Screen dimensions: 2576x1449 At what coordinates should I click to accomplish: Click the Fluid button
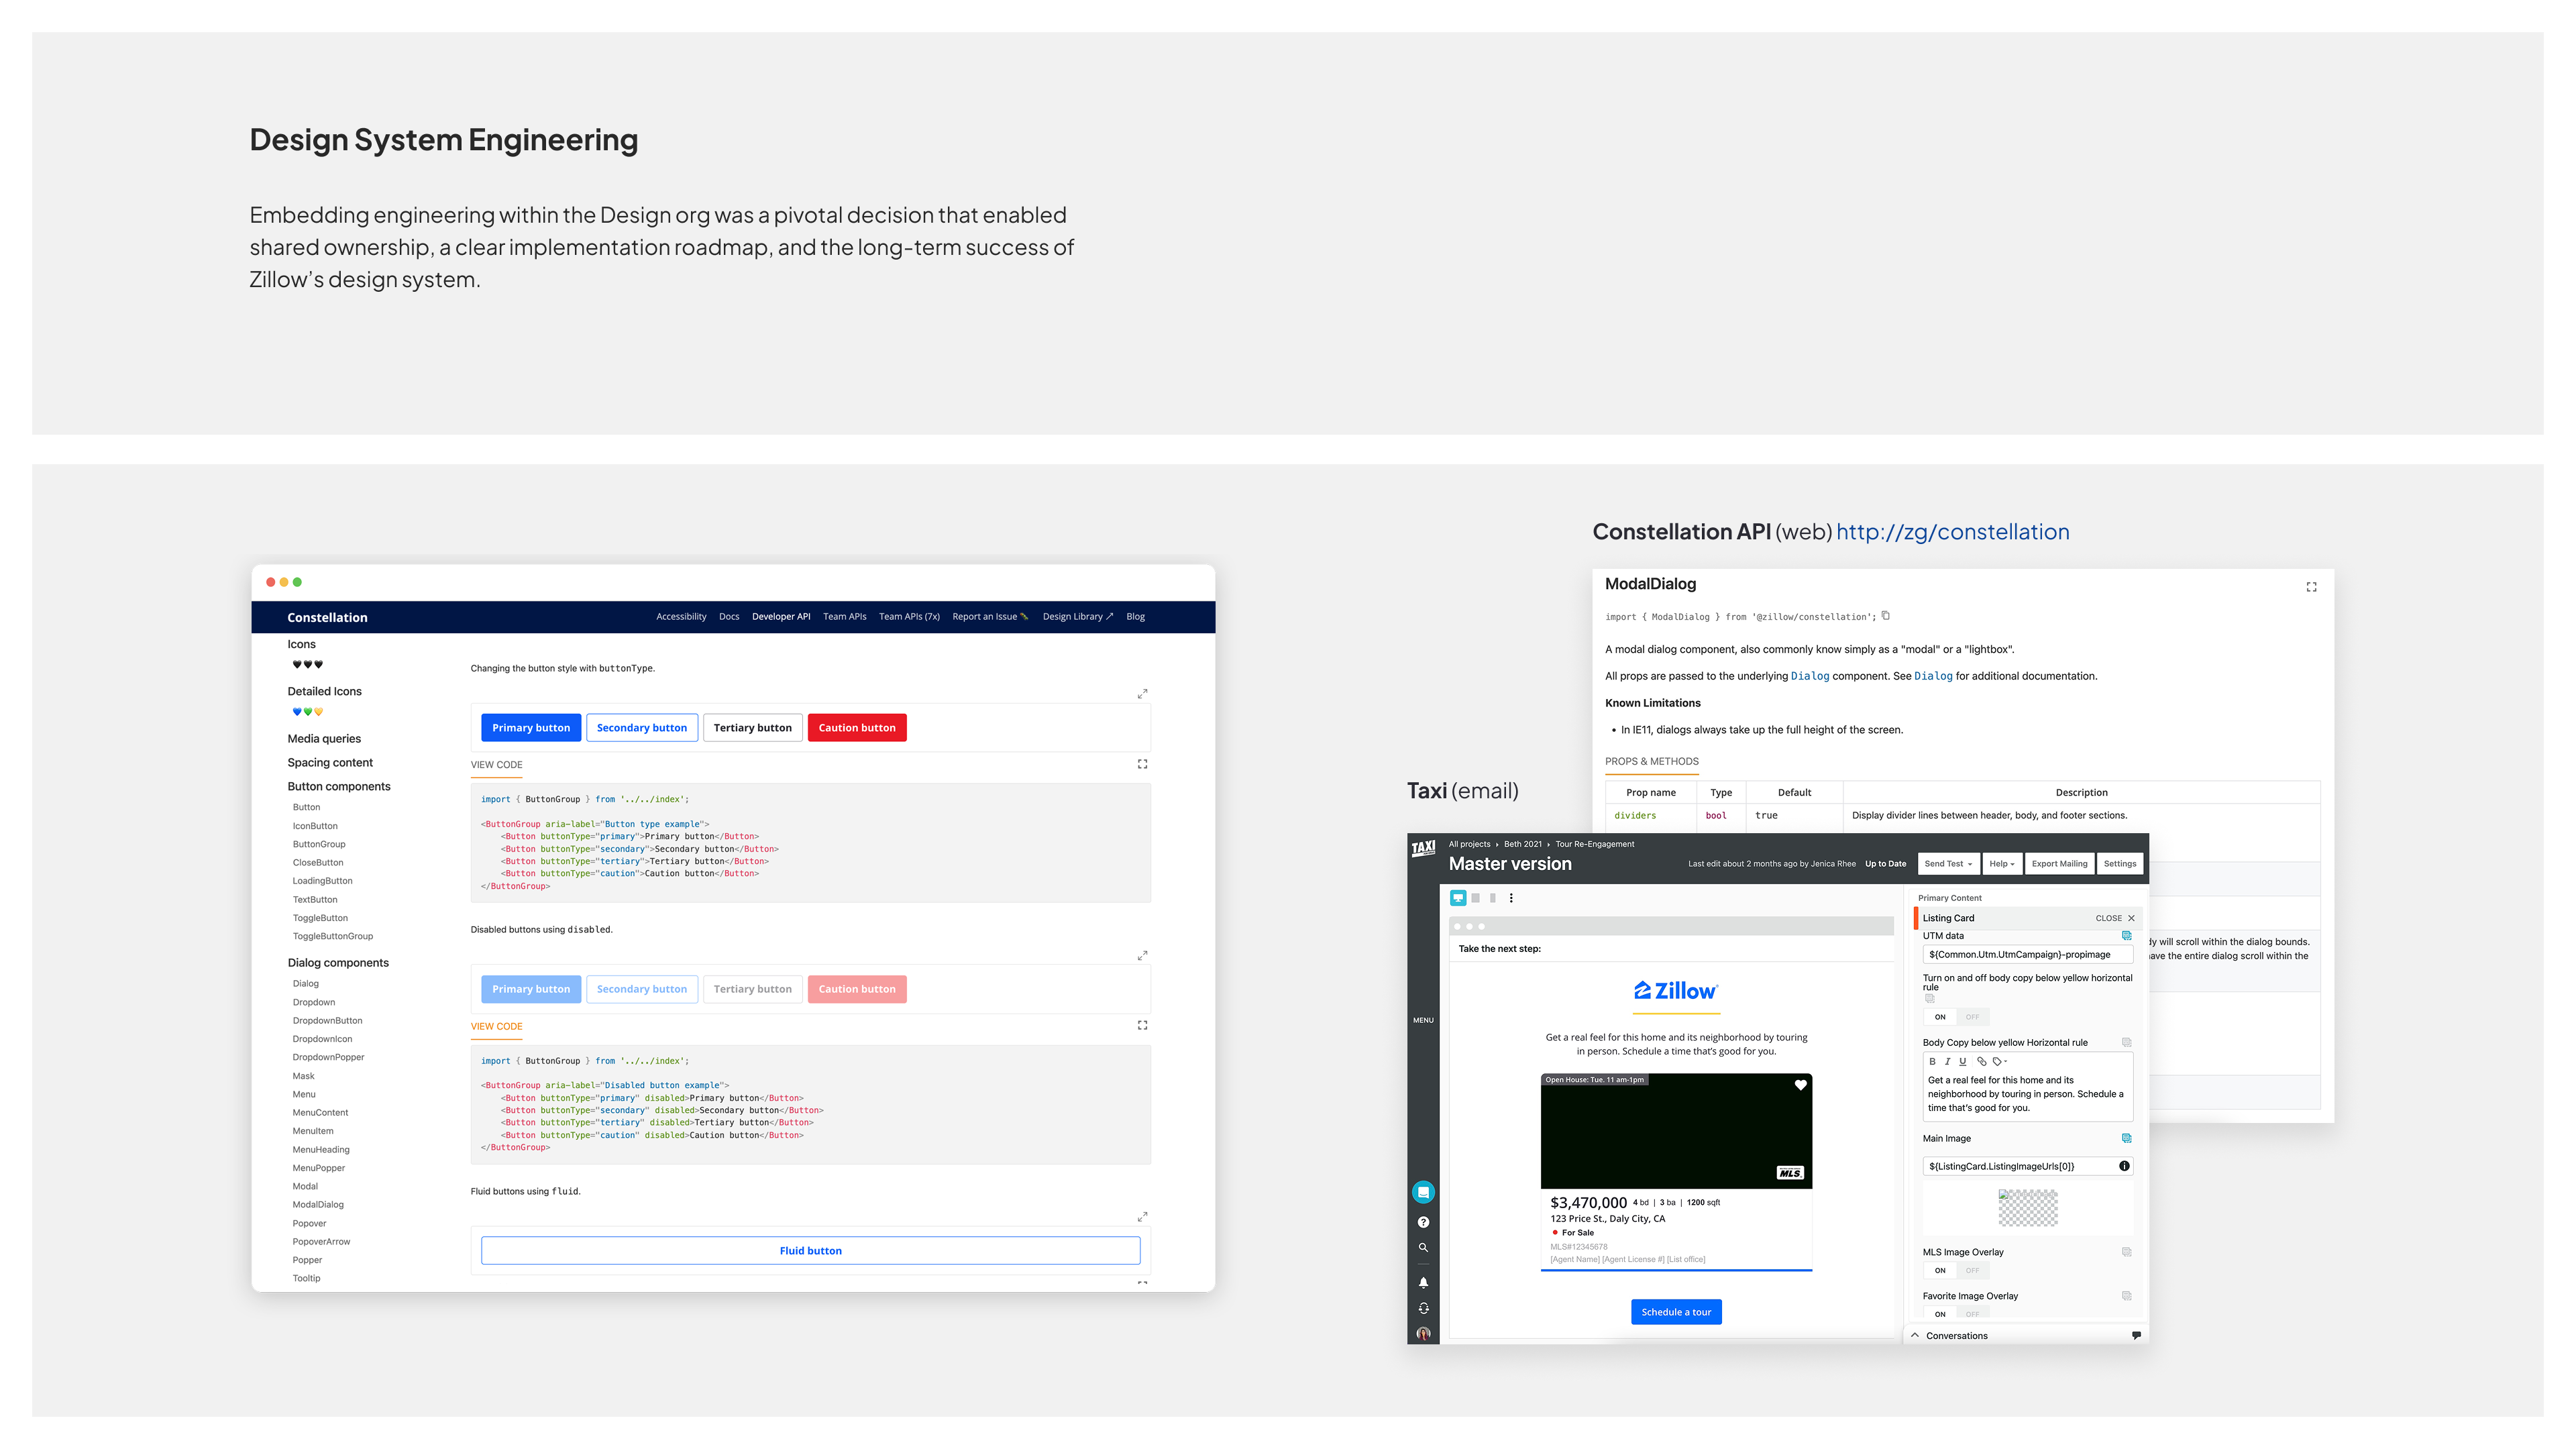[810, 1251]
